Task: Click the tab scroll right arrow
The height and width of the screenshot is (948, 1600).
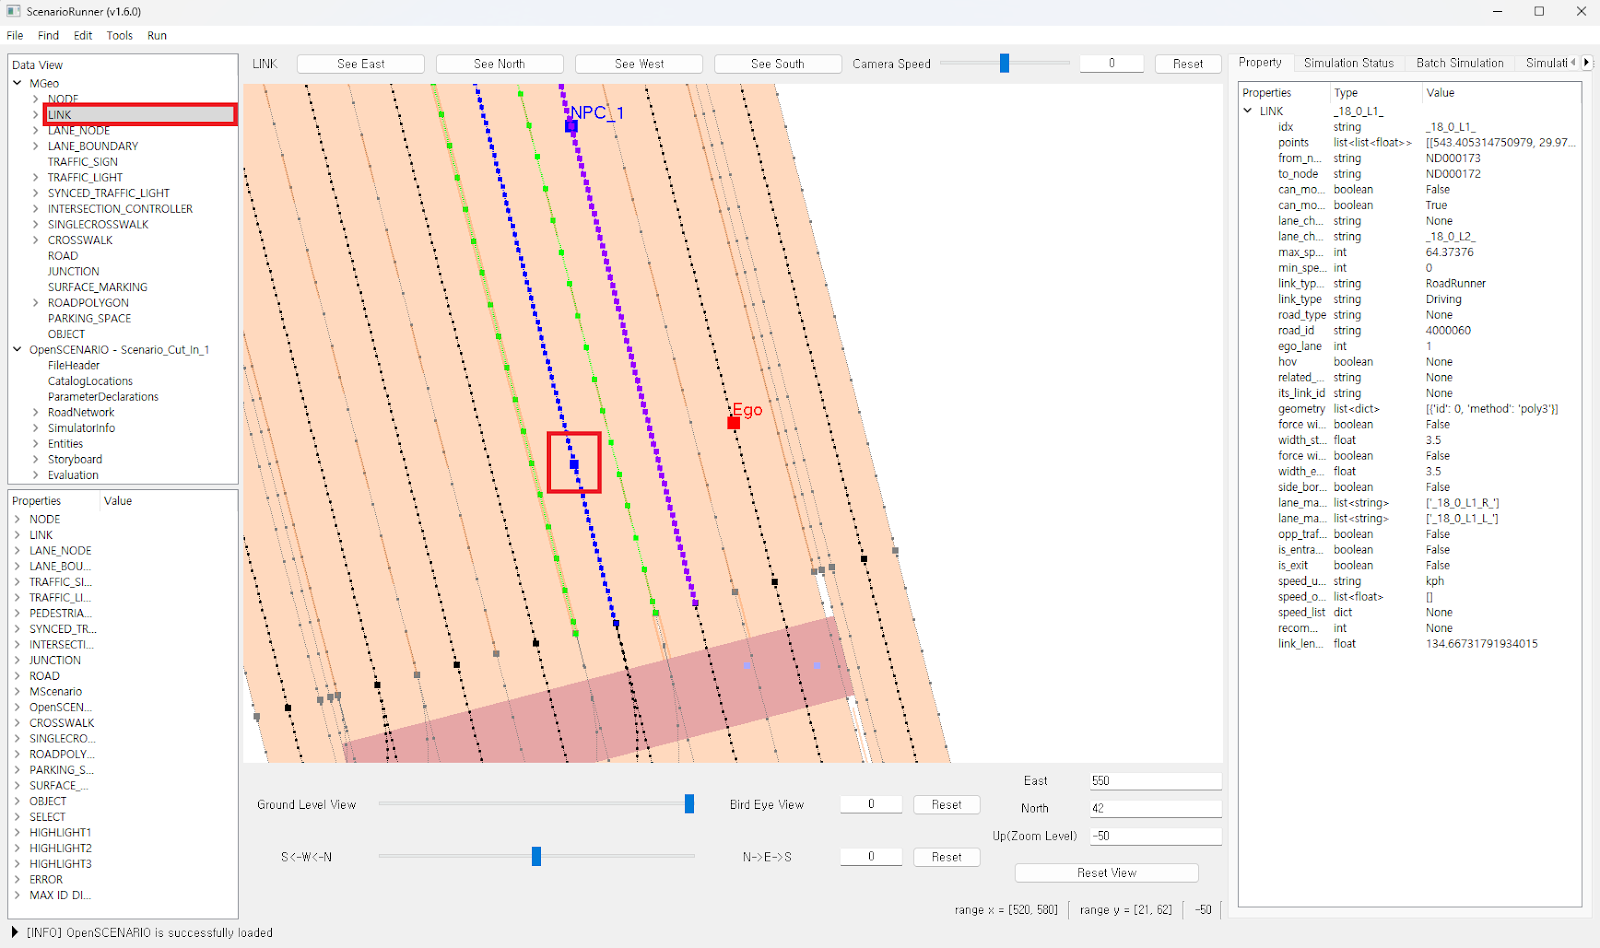Action: 1586,62
